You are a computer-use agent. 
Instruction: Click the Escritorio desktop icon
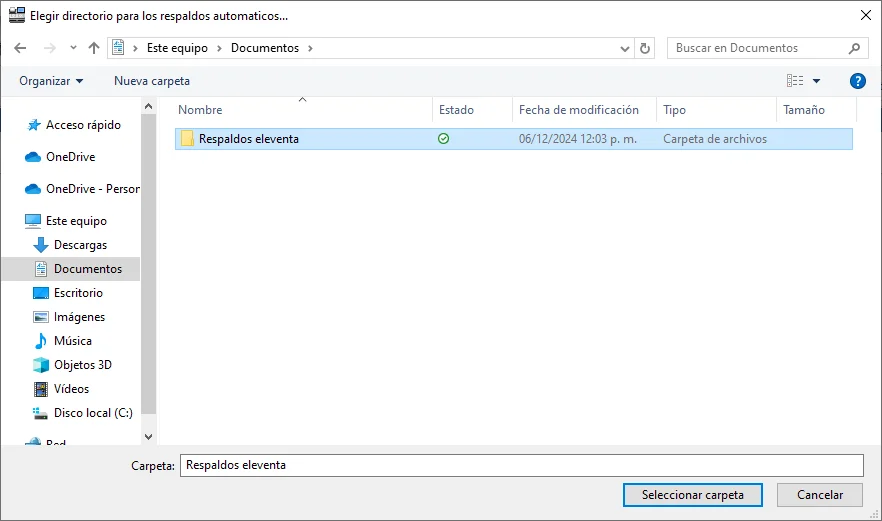pos(40,293)
